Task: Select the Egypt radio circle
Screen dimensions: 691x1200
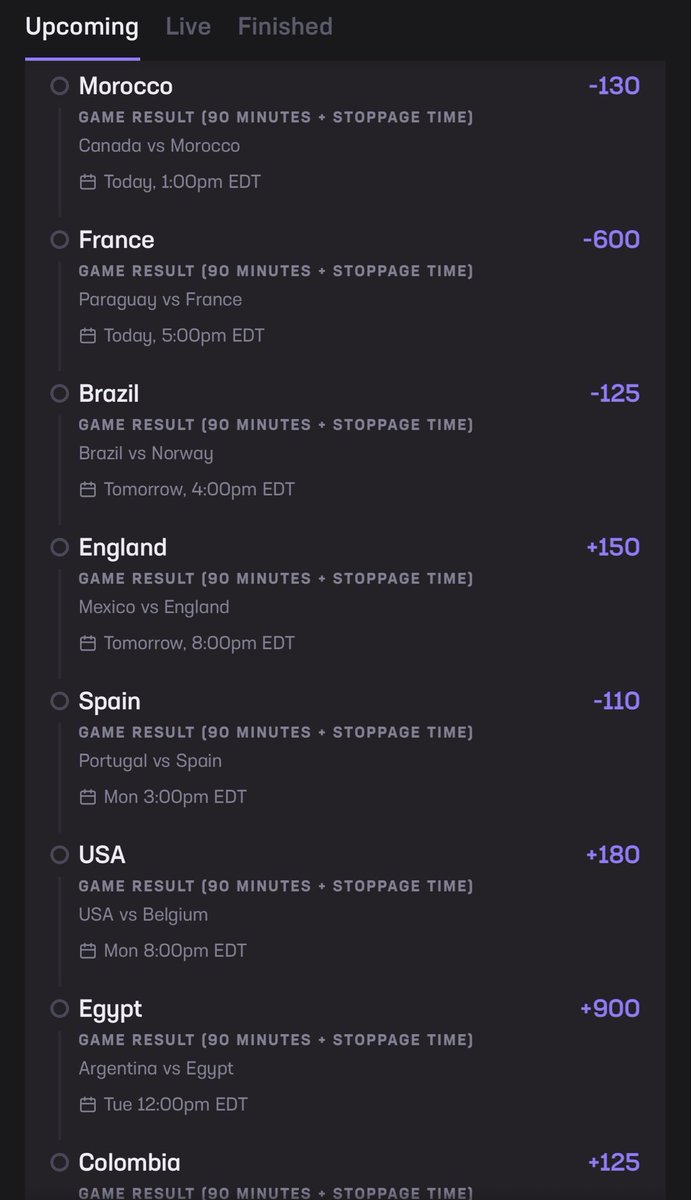Action: pyautogui.click(x=60, y=1008)
